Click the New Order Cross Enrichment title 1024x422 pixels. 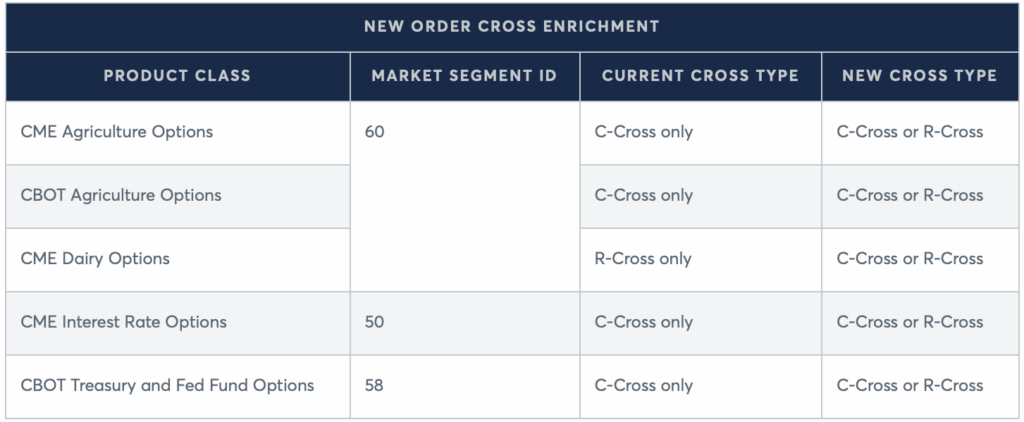coord(511,26)
